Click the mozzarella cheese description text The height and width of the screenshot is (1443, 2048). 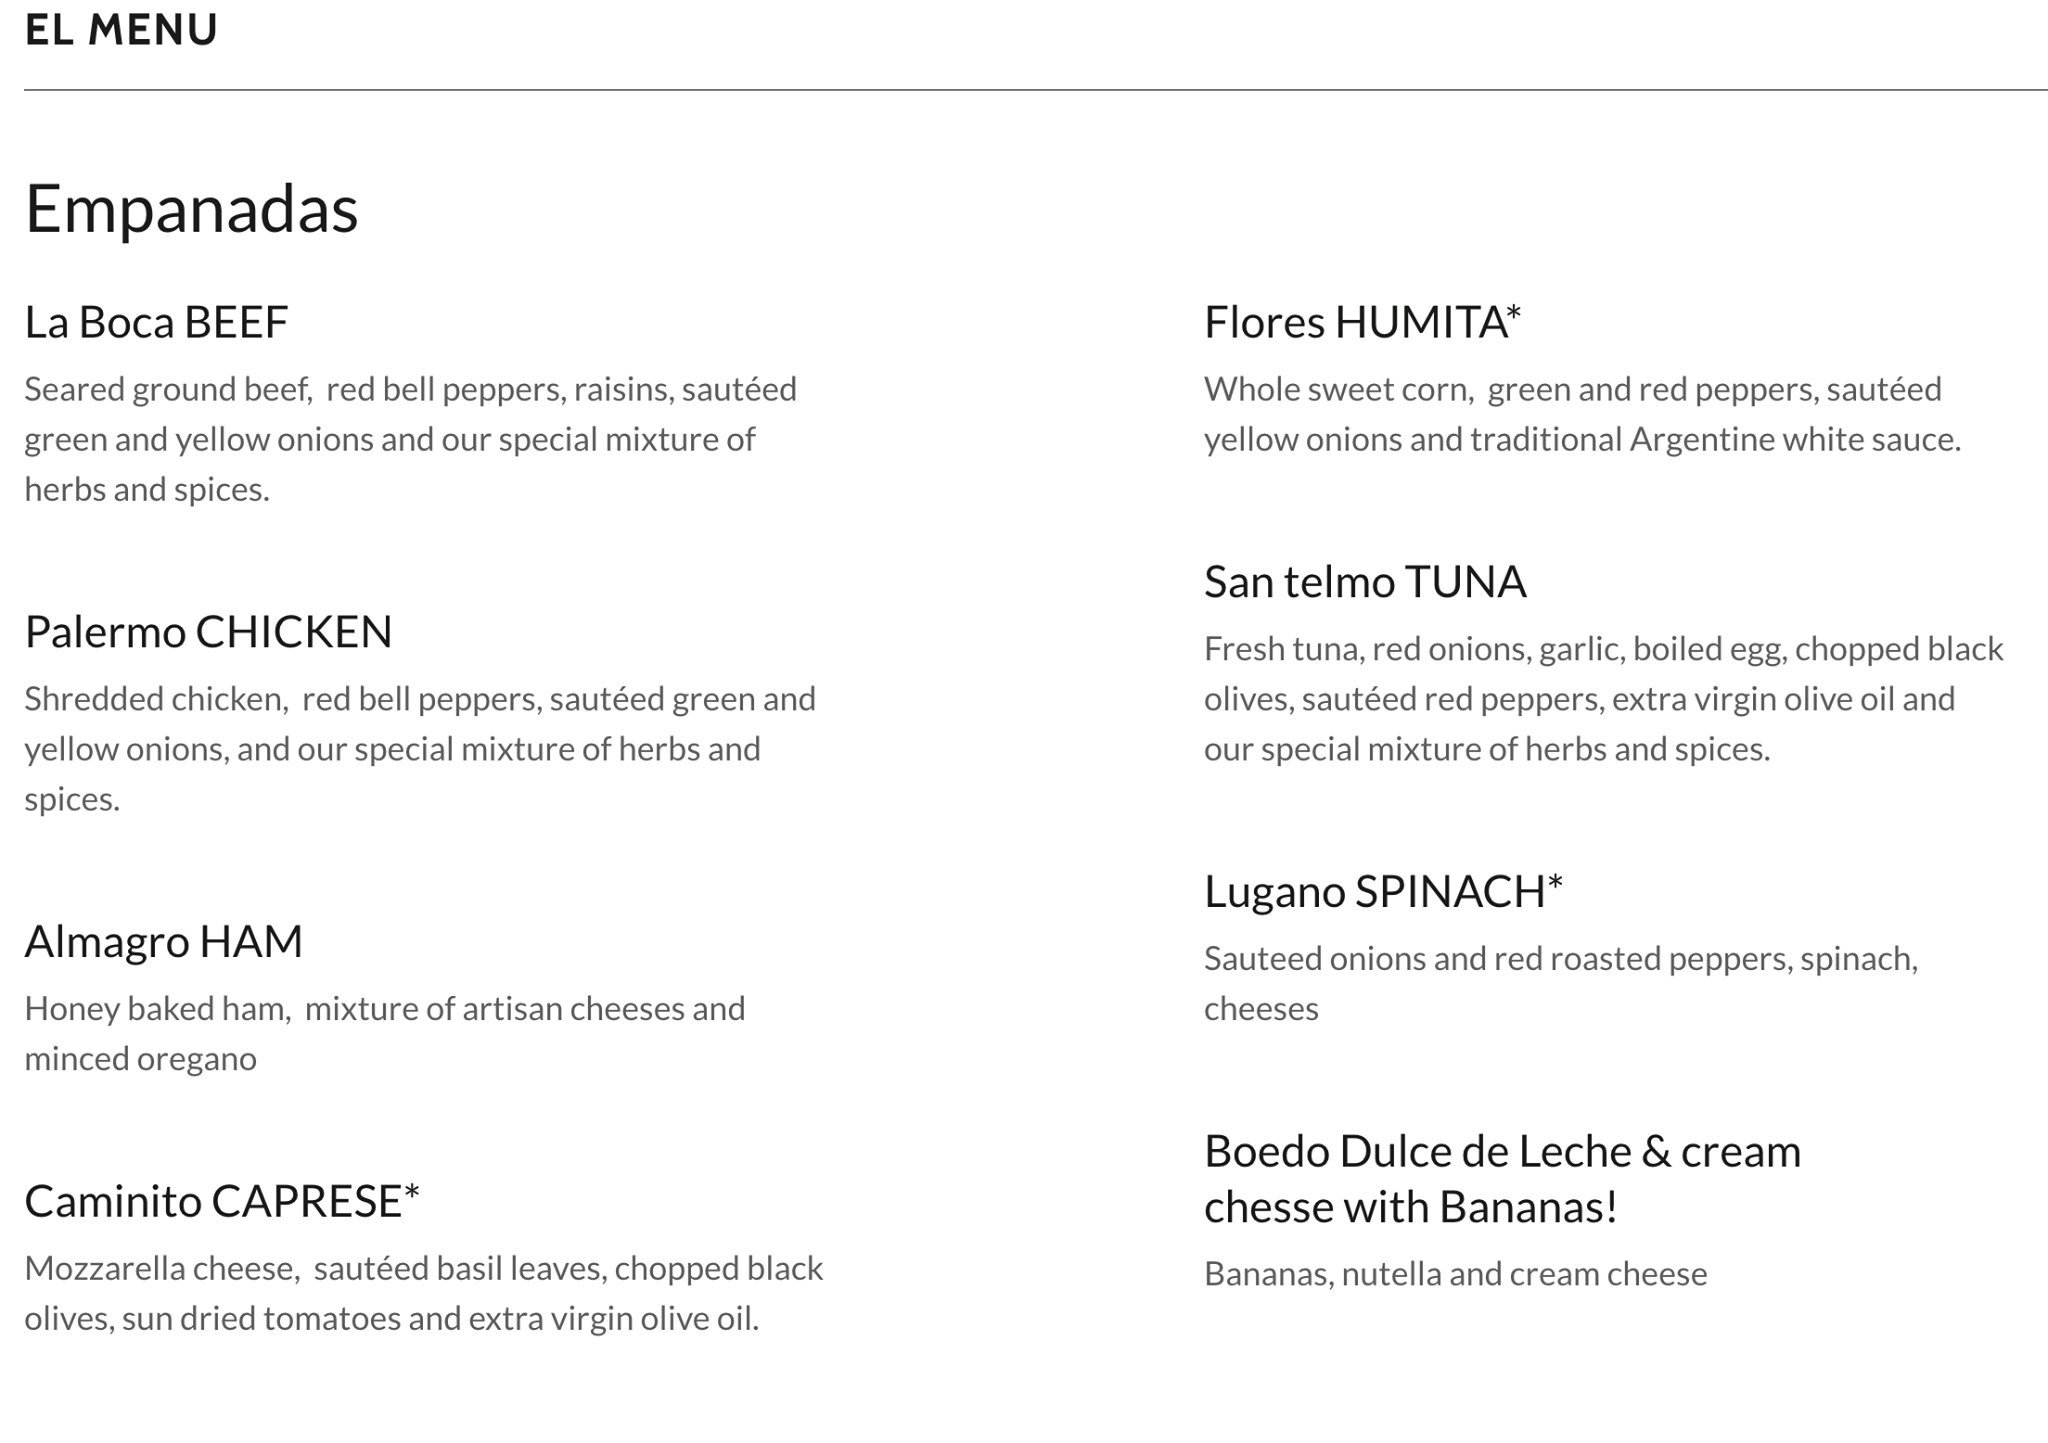[x=423, y=1293]
